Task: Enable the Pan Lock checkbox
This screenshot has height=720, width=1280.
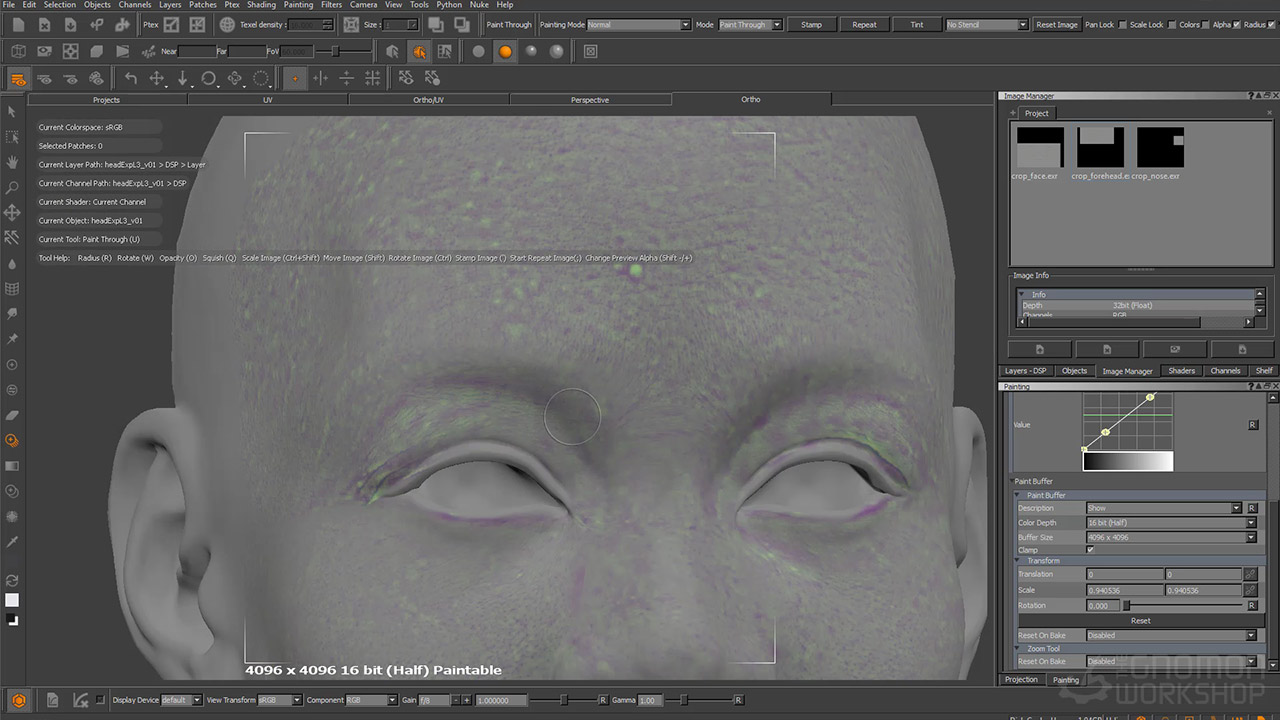Action: pos(1122,25)
